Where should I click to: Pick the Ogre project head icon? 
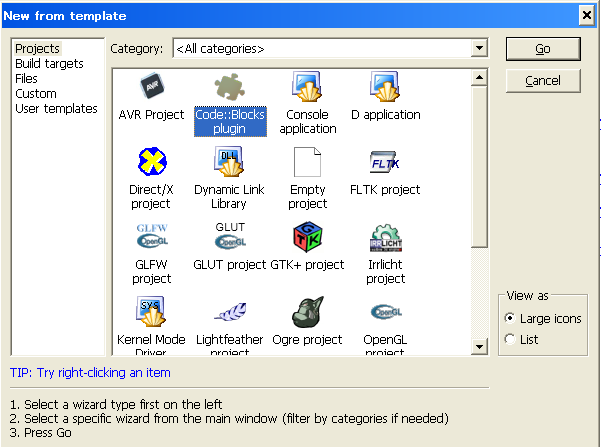(308, 312)
